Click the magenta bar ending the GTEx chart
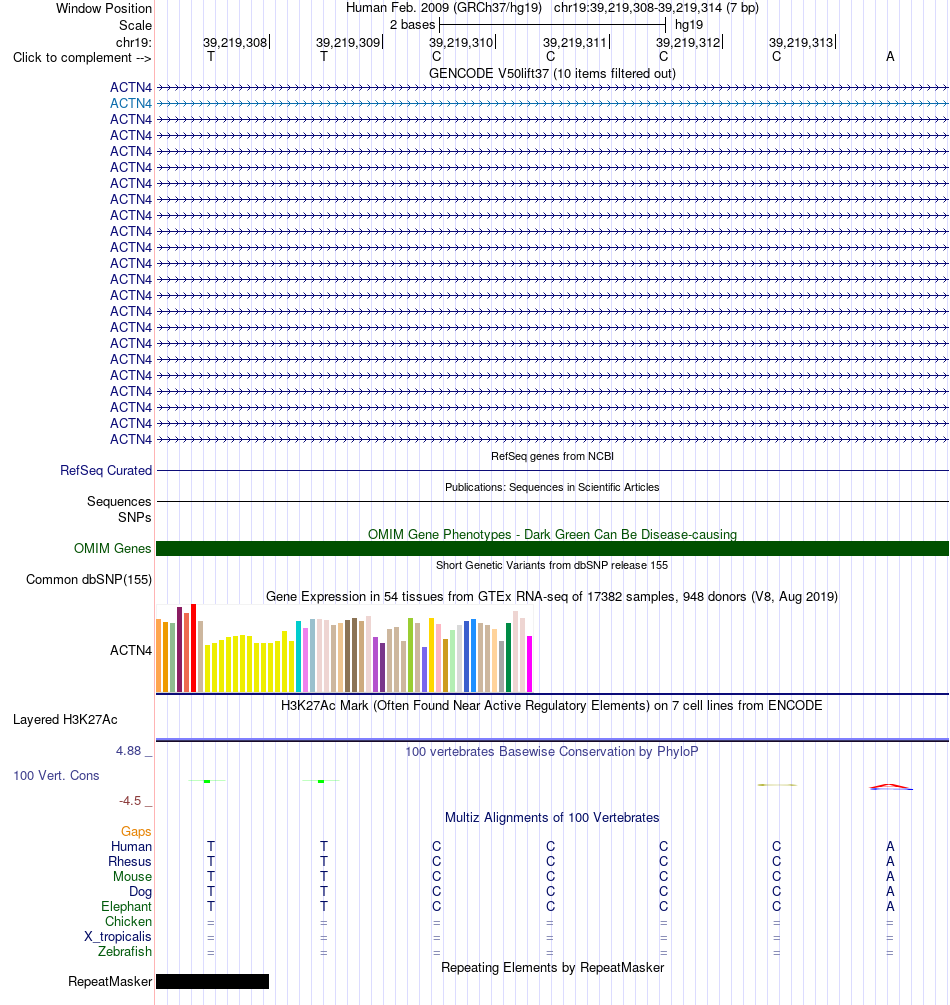This screenshot has height=1005, width=950. (529, 664)
